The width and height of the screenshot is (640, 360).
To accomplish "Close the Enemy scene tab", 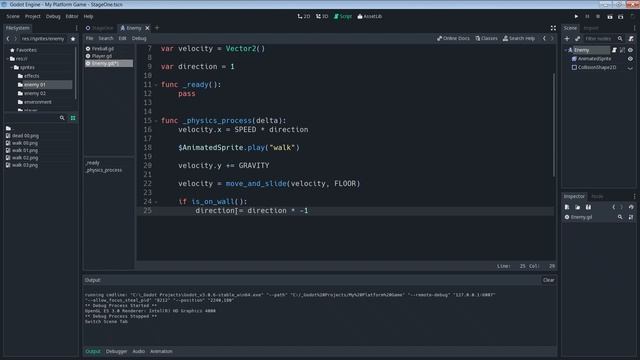I will click(x=147, y=28).
